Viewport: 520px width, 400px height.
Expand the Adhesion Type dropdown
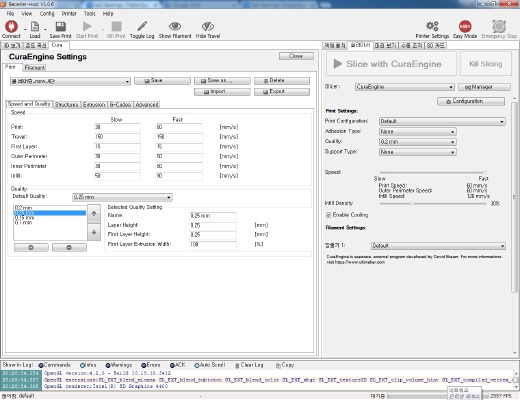[418, 132]
